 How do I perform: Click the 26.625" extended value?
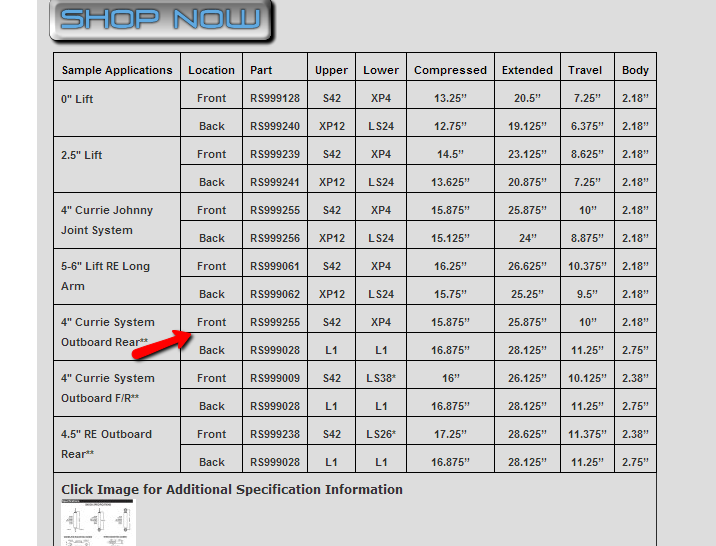point(527,266)
